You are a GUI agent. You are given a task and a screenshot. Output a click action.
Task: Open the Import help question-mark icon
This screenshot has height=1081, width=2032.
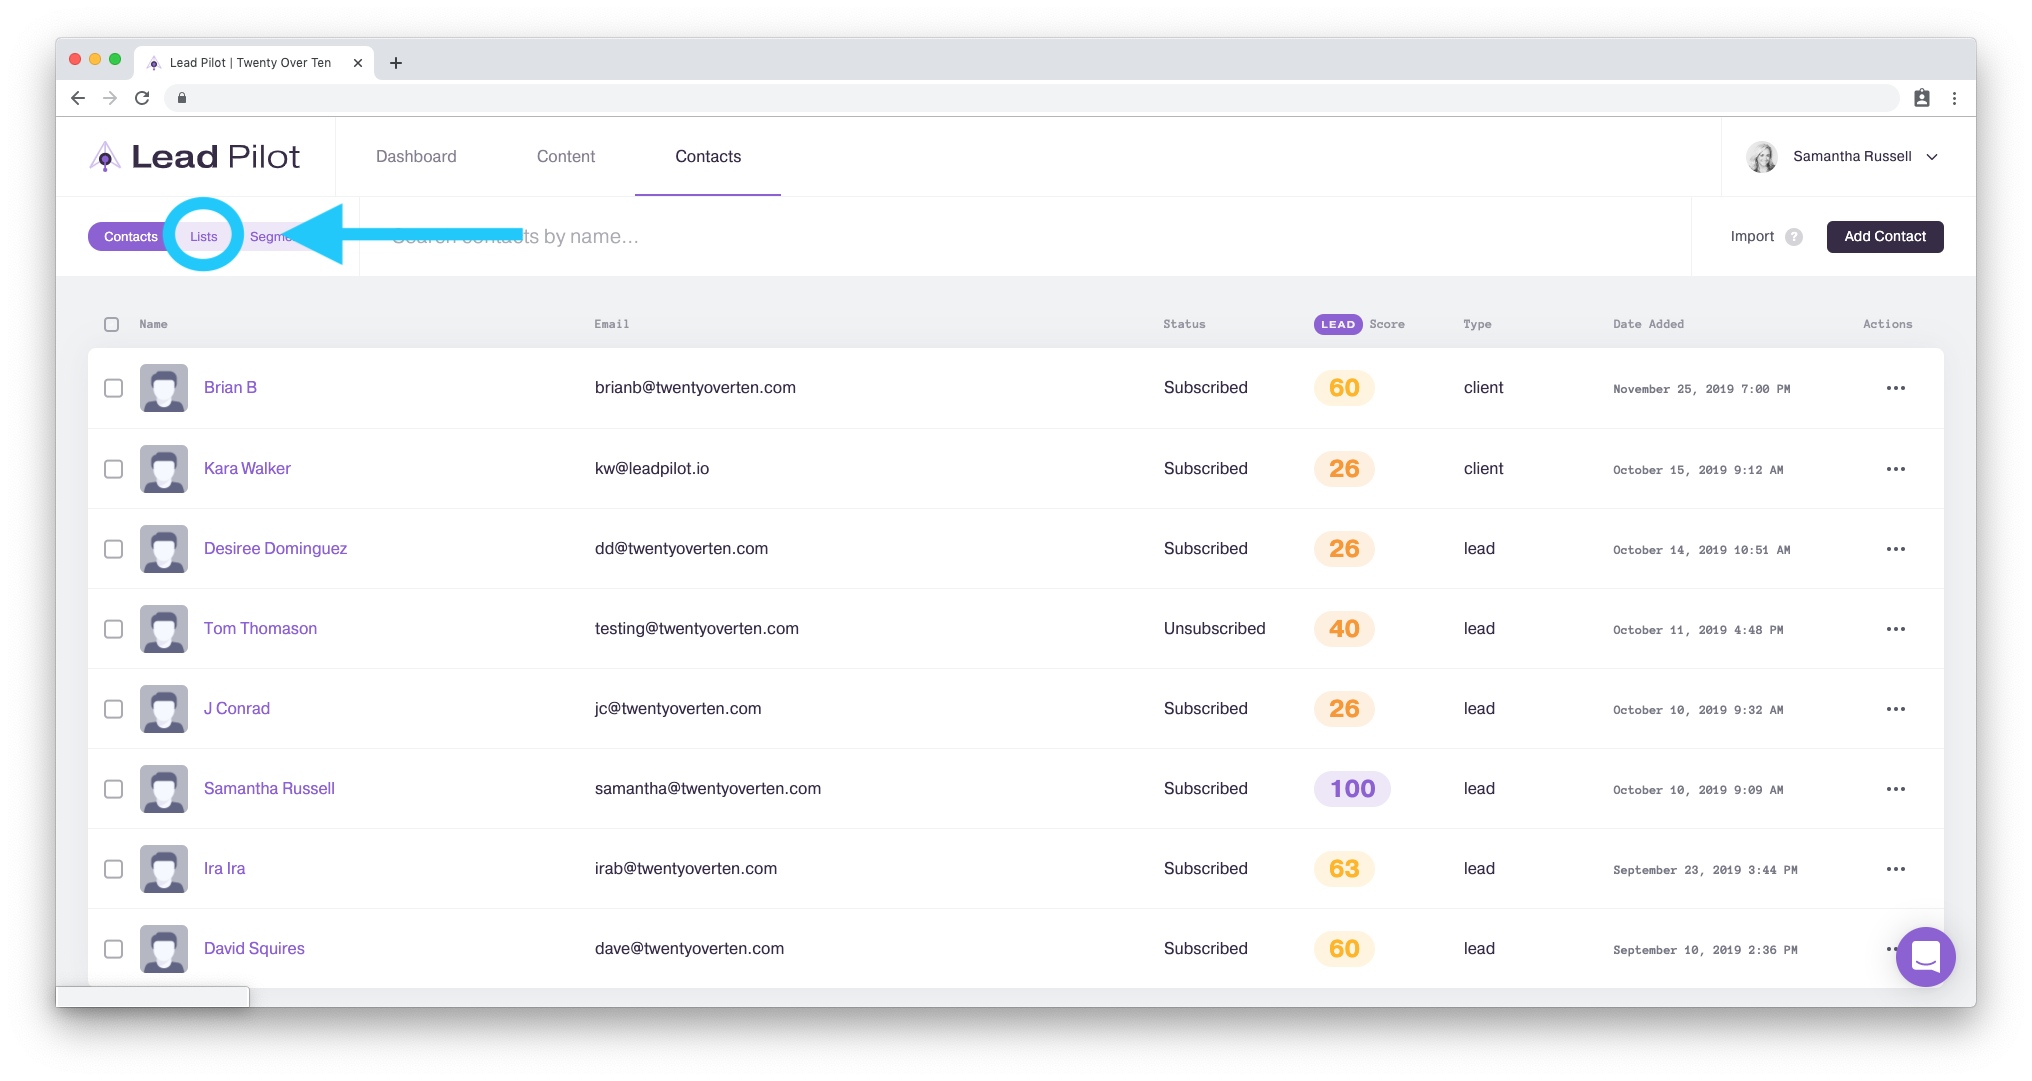tap(1794, 237)
